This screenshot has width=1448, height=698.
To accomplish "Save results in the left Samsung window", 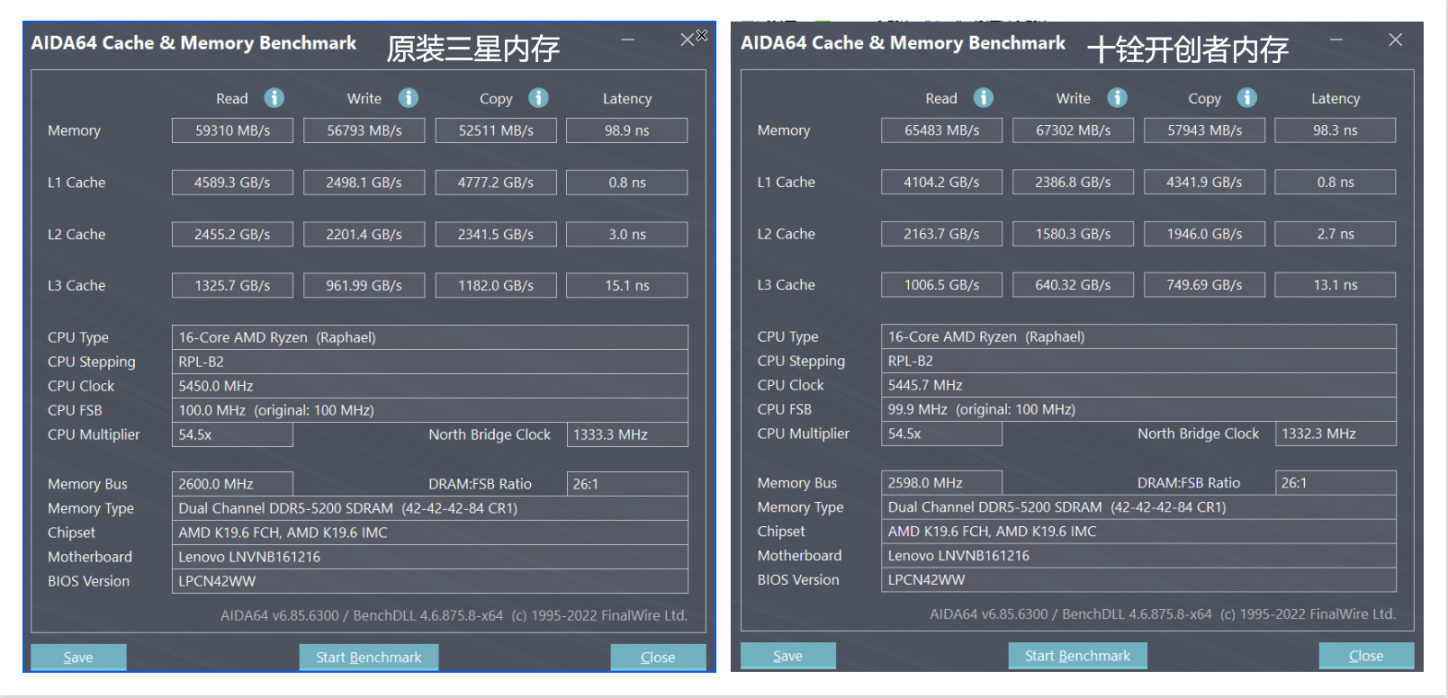I will click(78, 657).
